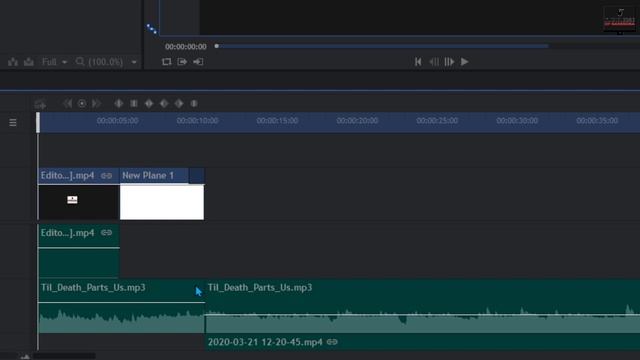
Task: Toggle the add keyframe circle button
Action: pos(82,104)
